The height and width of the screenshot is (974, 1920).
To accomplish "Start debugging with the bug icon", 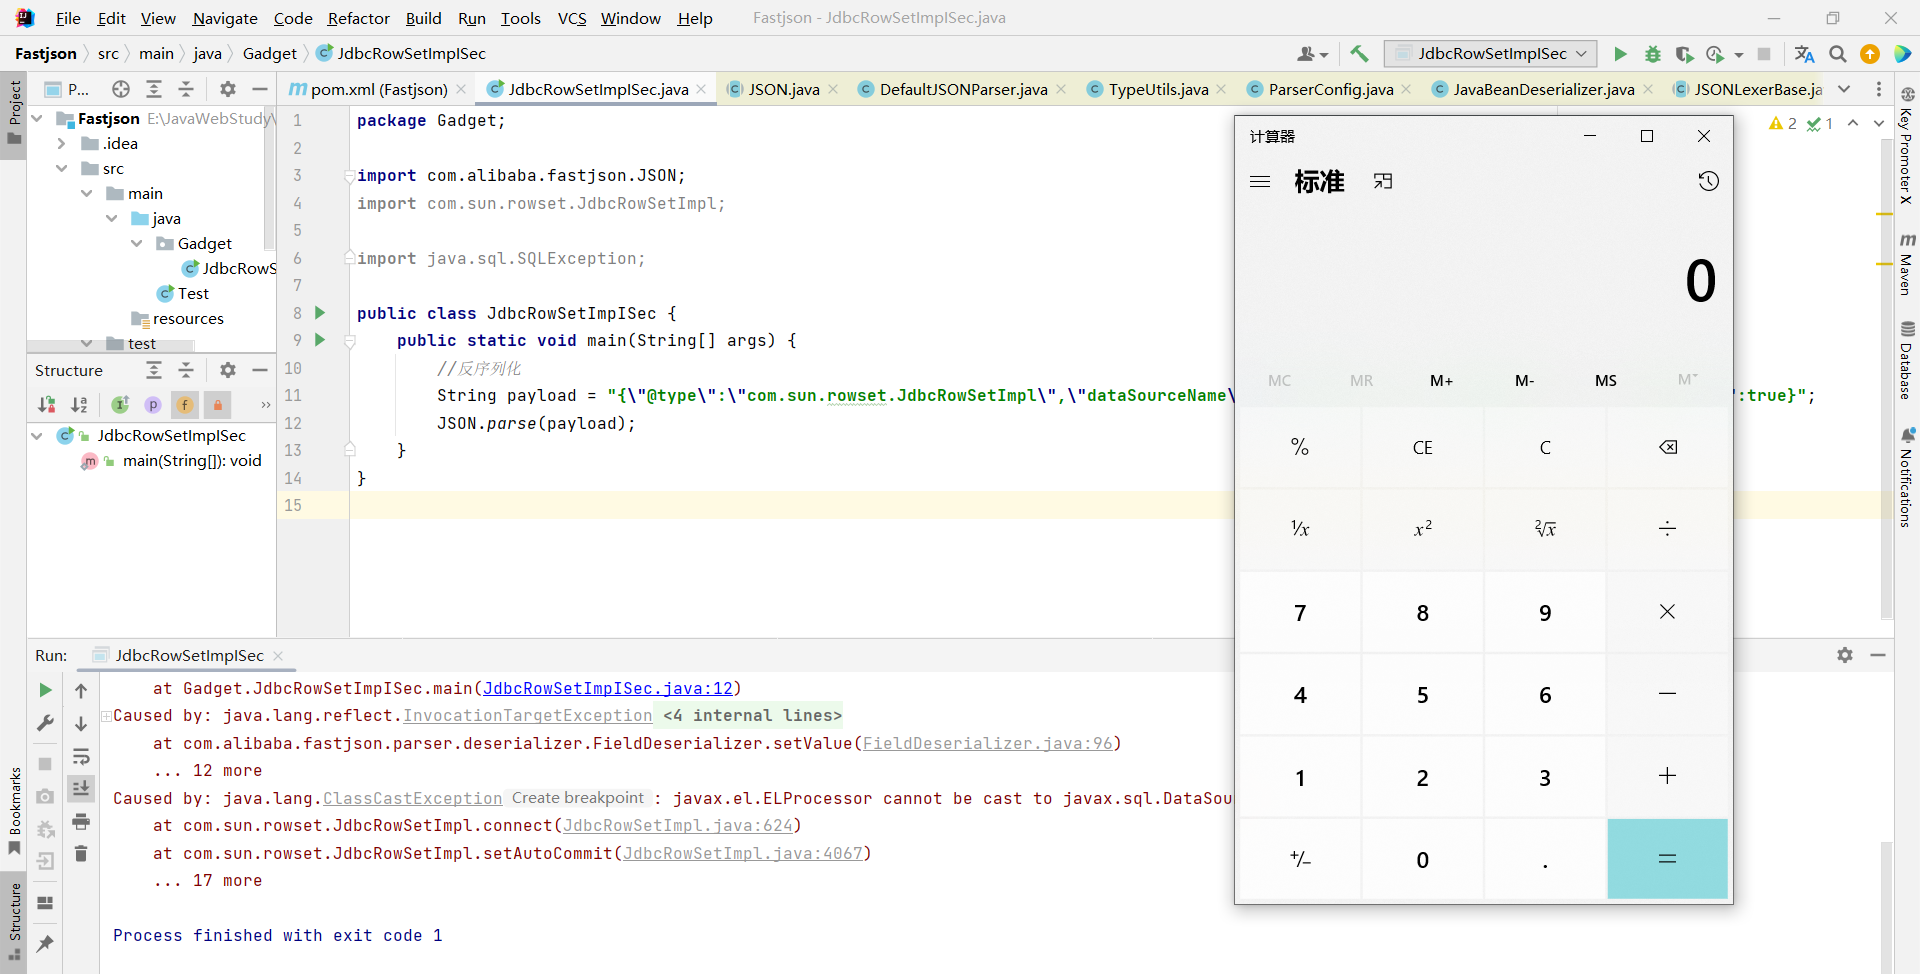I will coord(1653,54).
